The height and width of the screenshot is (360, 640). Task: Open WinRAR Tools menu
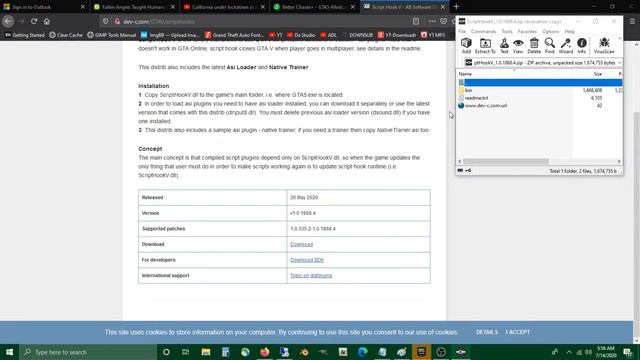507,31
